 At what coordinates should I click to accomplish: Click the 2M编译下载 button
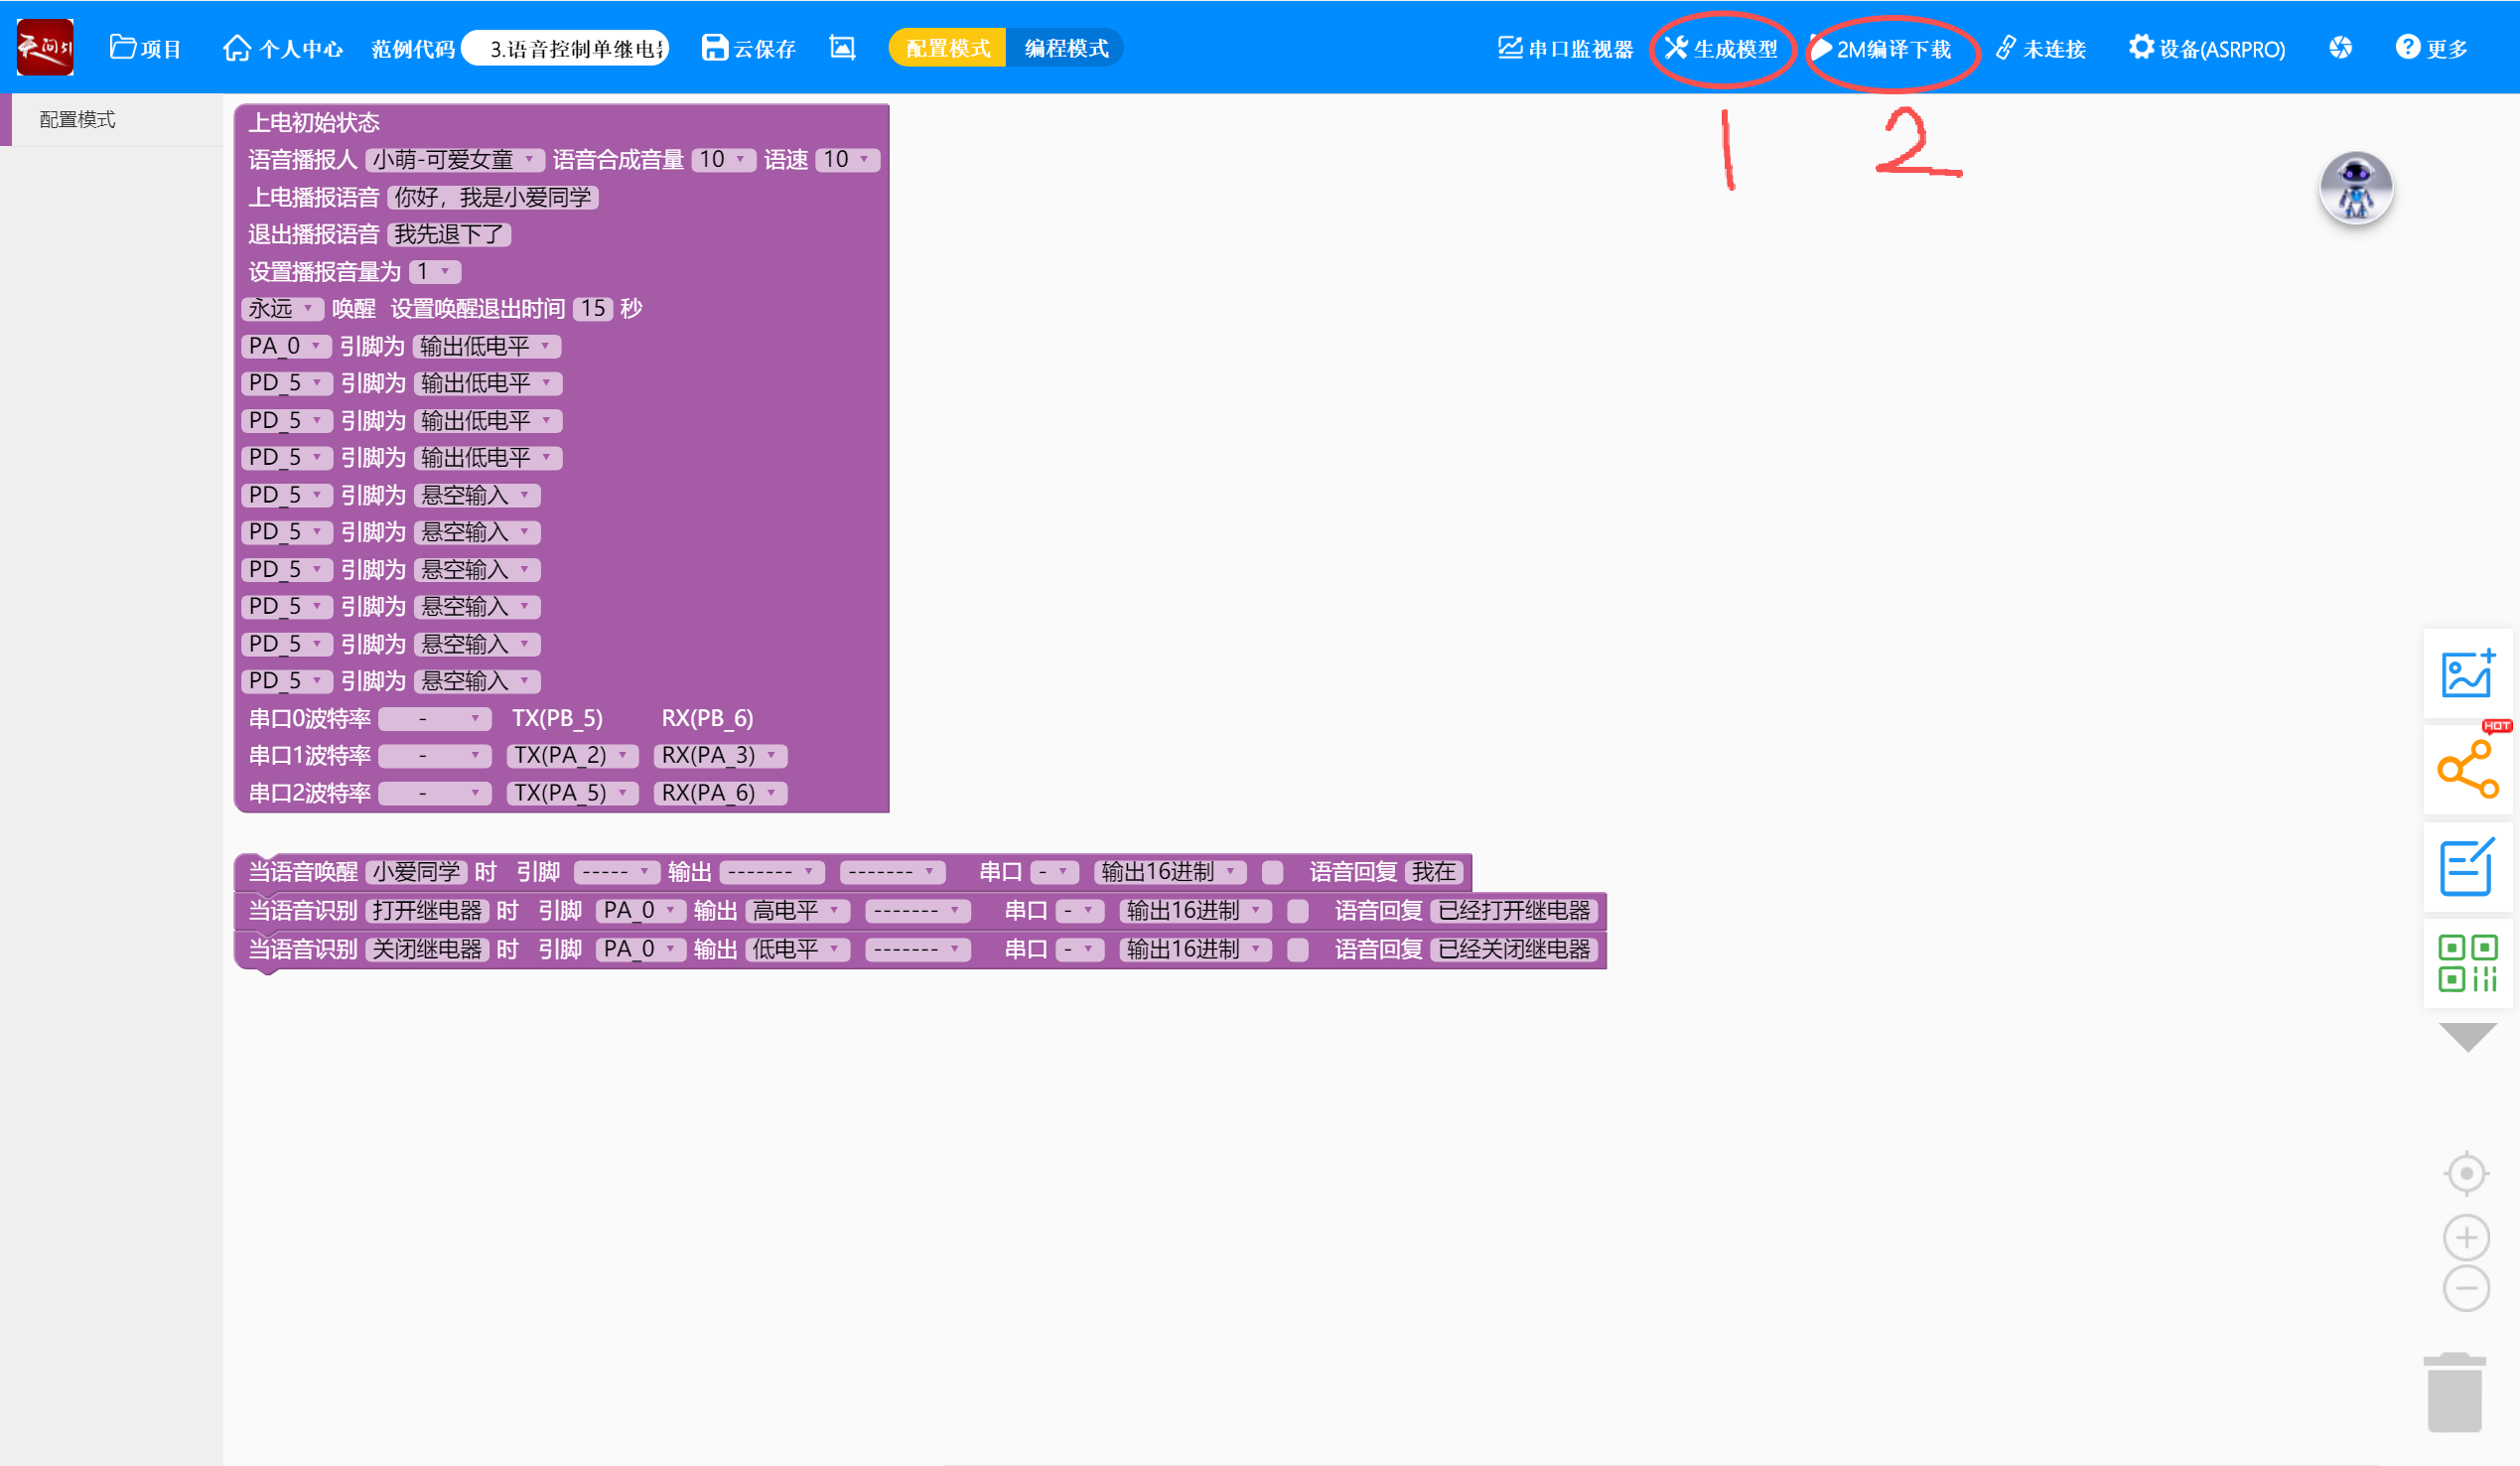(1882, 48)
